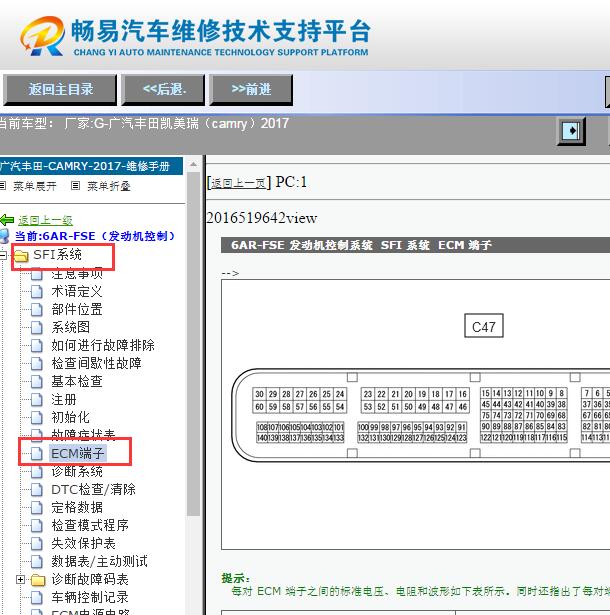610x615 pixels.
Task: Open the 定格数据 page
Action: point(77,508)
